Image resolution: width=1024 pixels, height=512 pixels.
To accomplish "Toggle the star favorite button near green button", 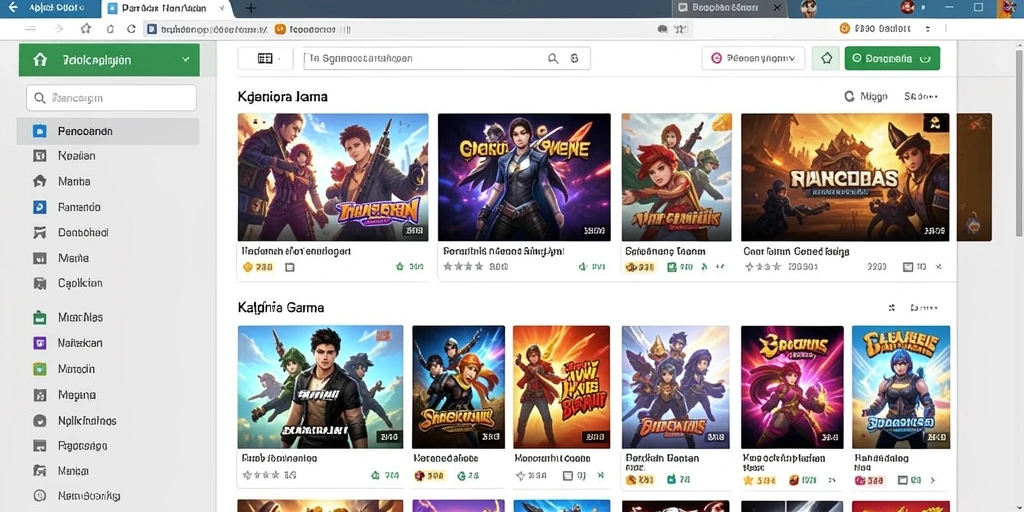I will coord(826,58).
